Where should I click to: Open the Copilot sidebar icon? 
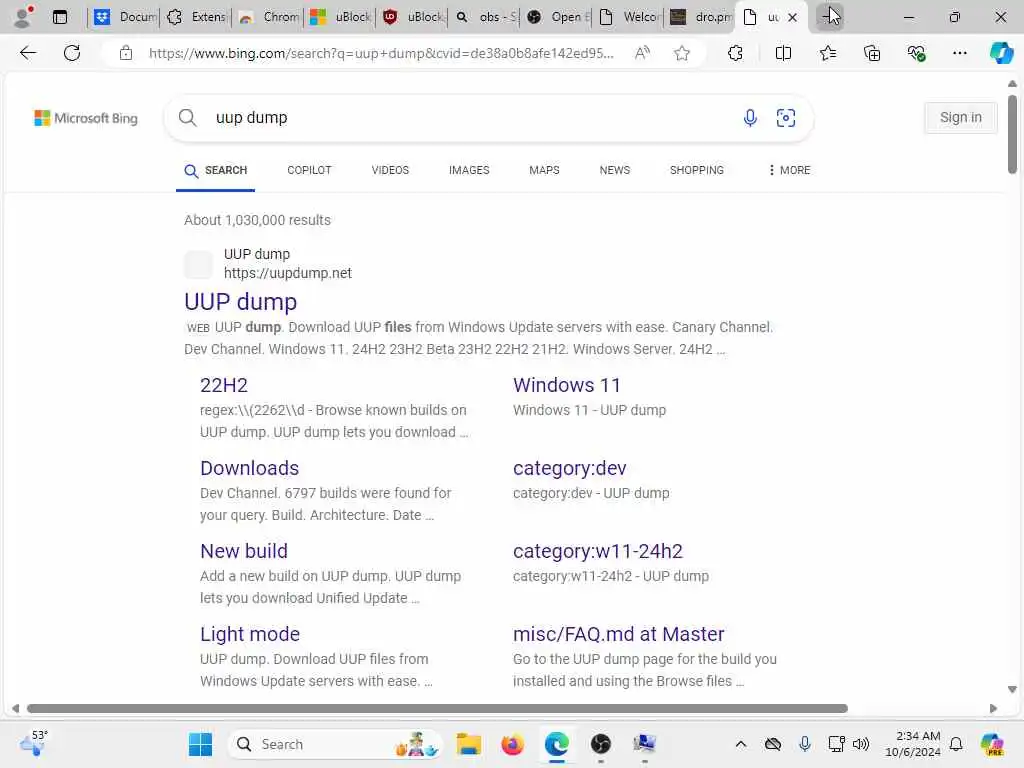[x=1001, y=53]
